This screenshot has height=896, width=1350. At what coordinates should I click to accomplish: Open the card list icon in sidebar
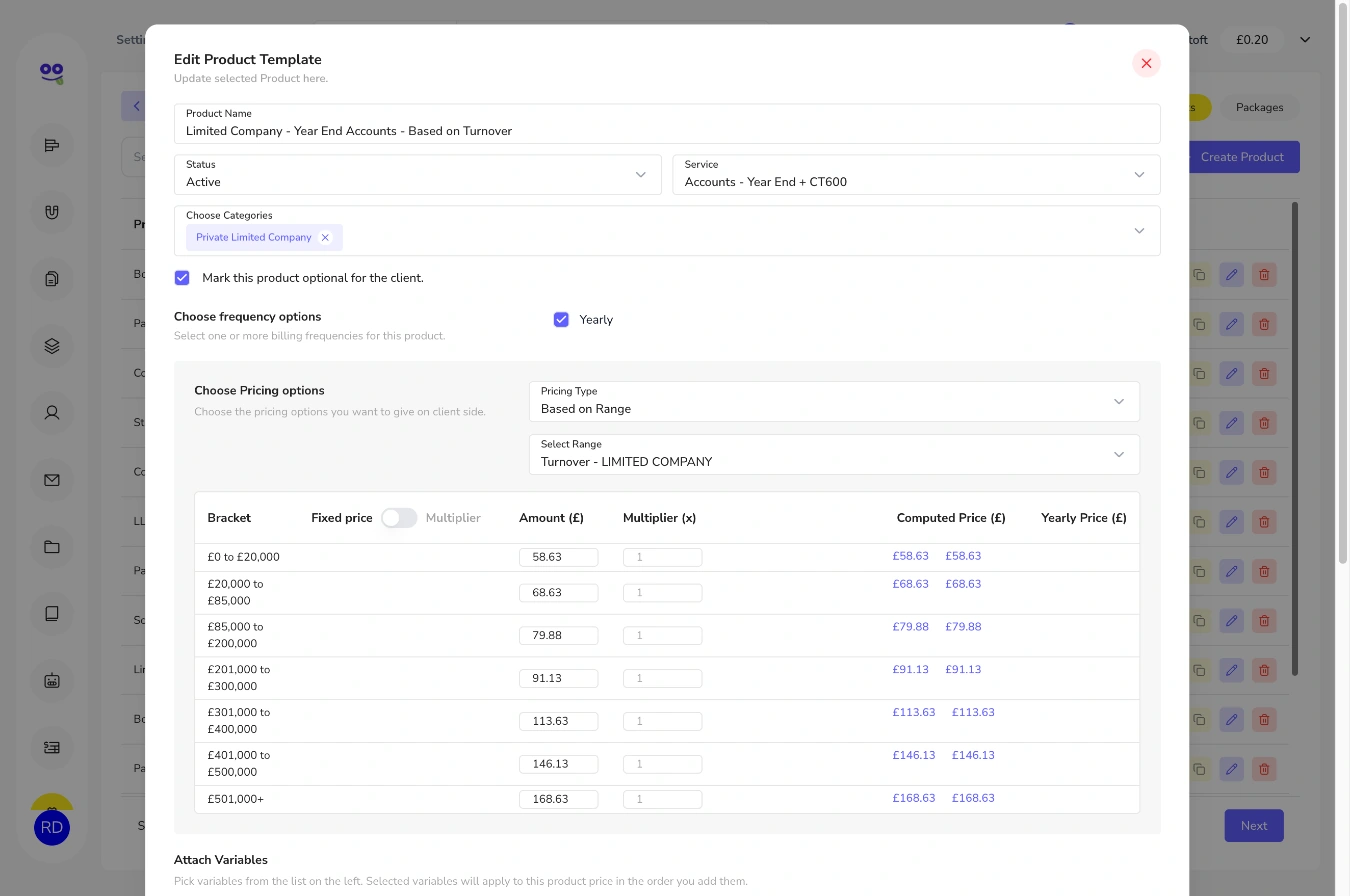coord(52,747)
